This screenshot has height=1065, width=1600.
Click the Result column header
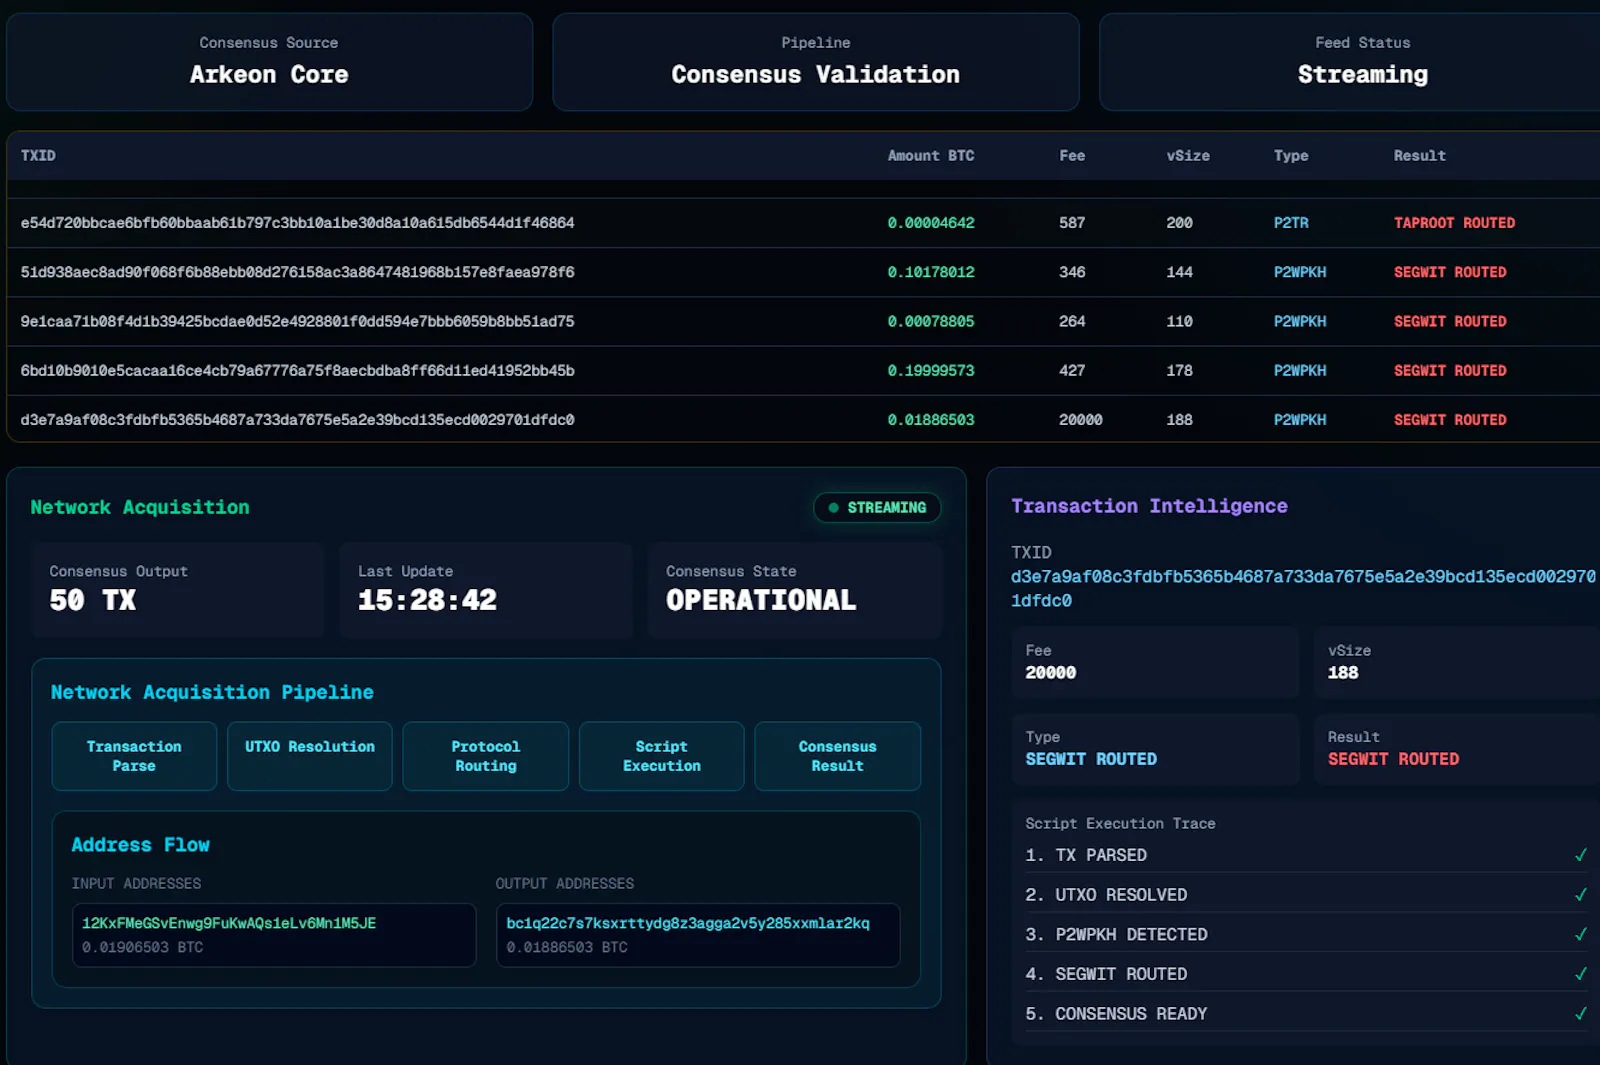[x=1420, y=156]
